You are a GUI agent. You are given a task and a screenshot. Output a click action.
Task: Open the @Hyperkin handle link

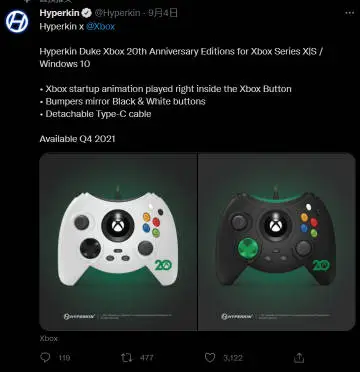(x=117, y=13)
